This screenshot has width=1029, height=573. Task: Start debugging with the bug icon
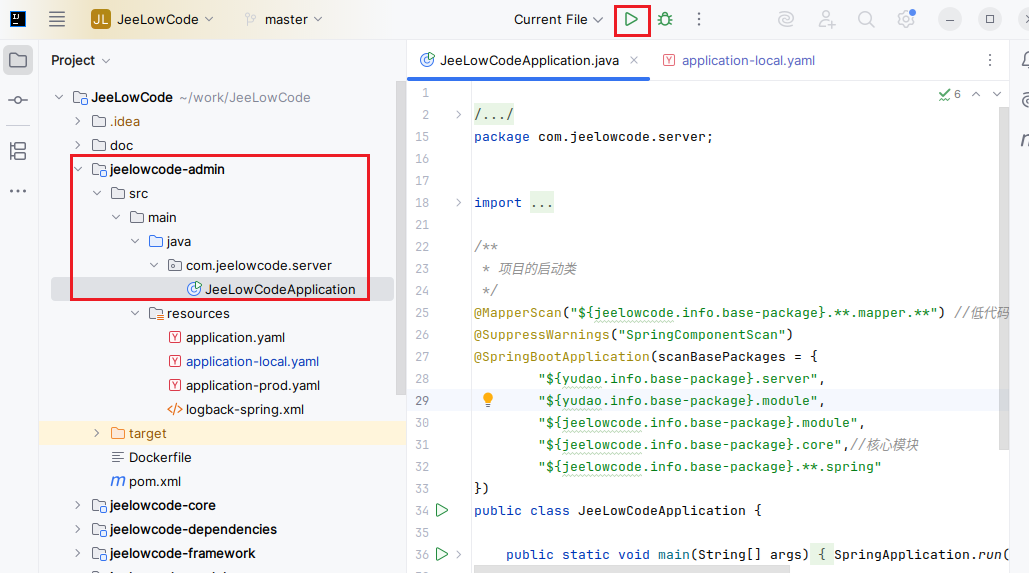[665, 20]
